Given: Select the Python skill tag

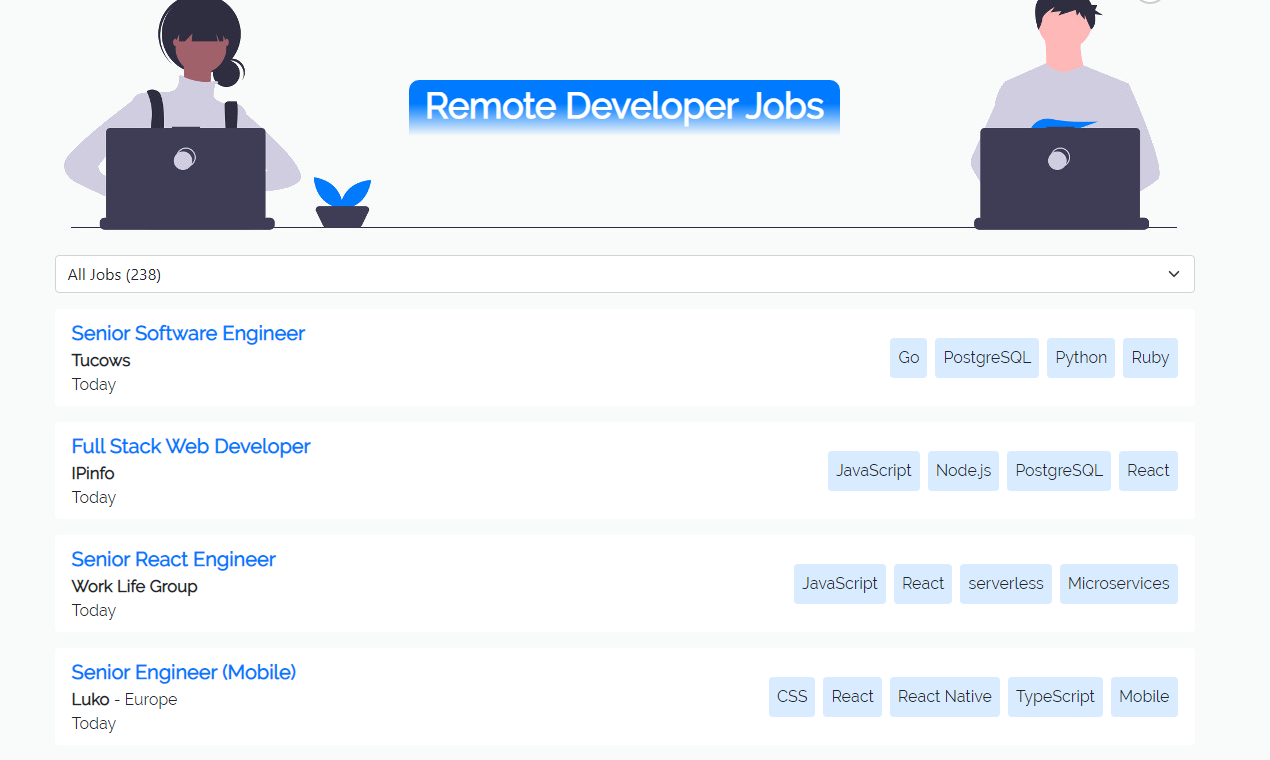Looking at the screenshot, I should point(1080,357).
